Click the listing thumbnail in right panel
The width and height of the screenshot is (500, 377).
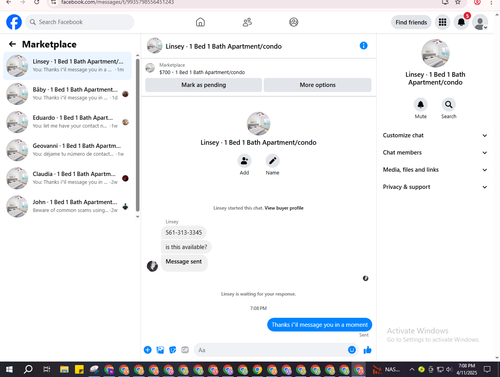tap(435, 53)
